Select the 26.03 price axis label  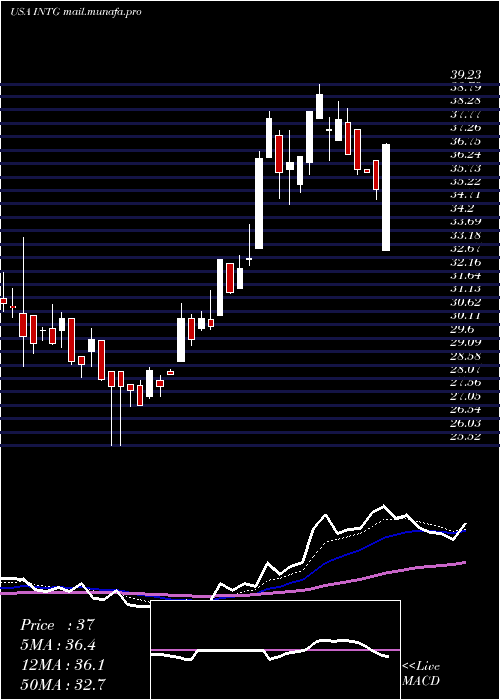[465, 423]
